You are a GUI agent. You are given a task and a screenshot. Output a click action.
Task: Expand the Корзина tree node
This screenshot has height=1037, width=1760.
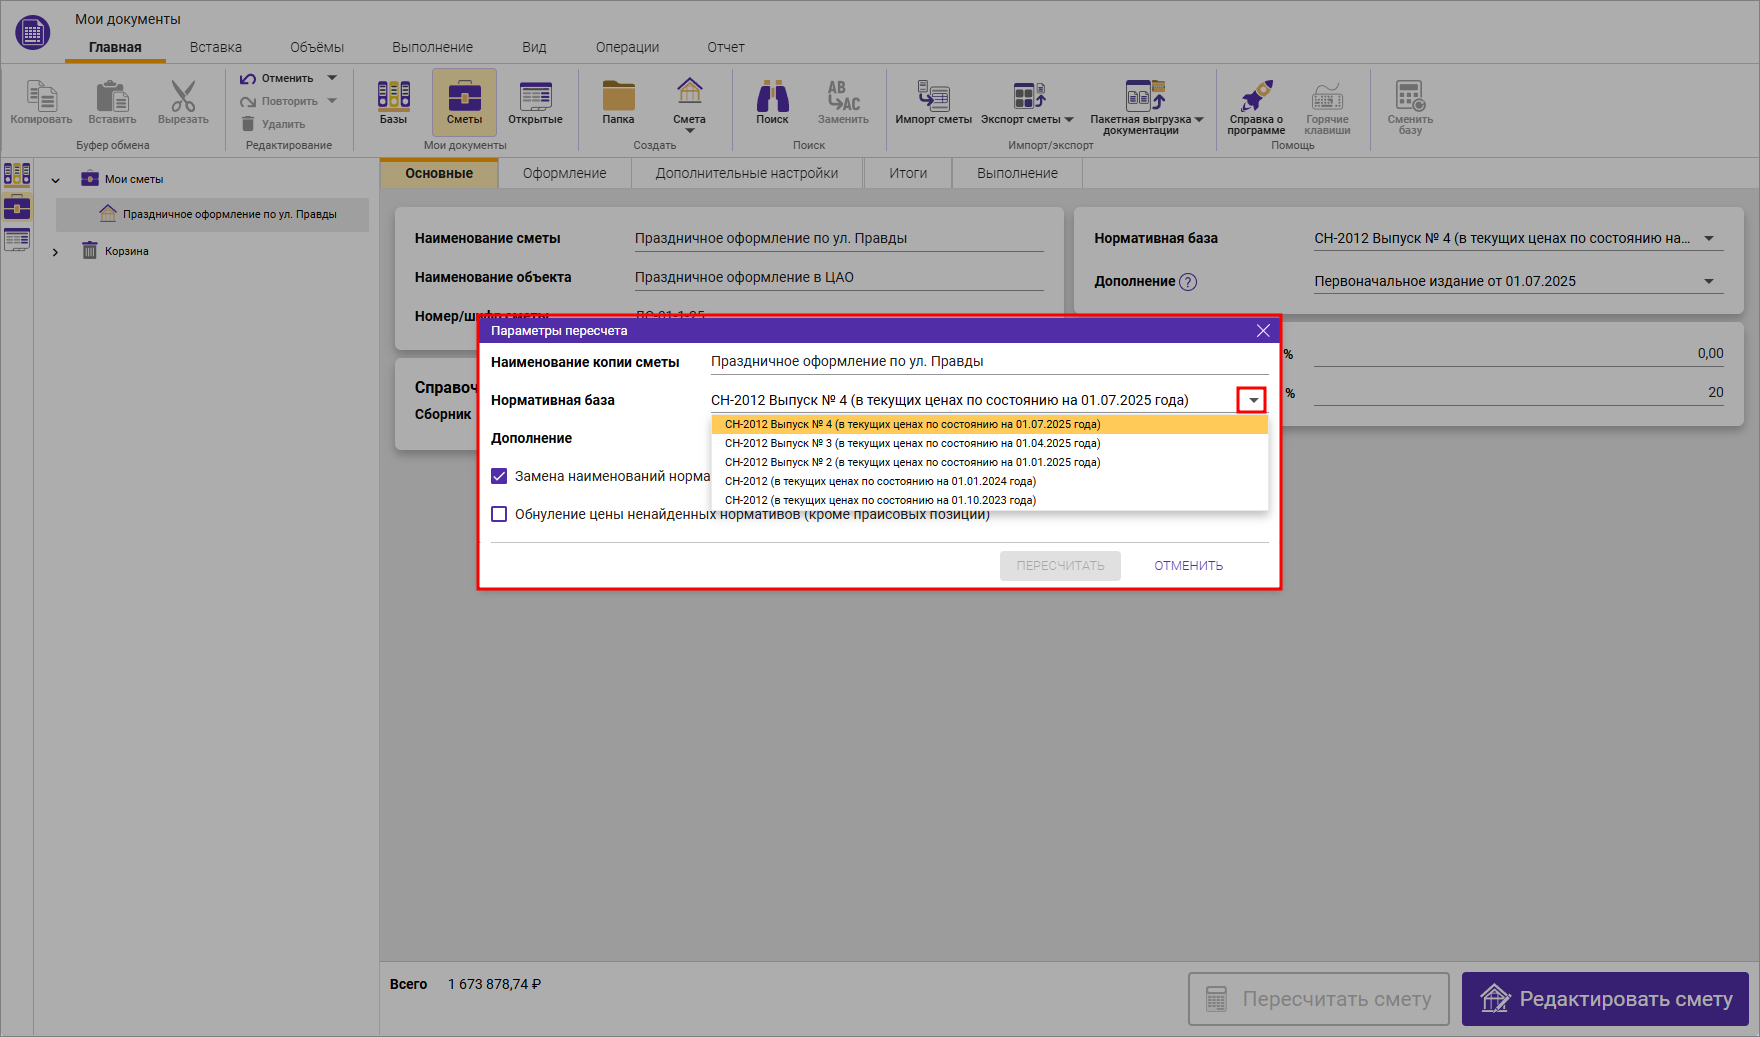click(x=56, y=252)
